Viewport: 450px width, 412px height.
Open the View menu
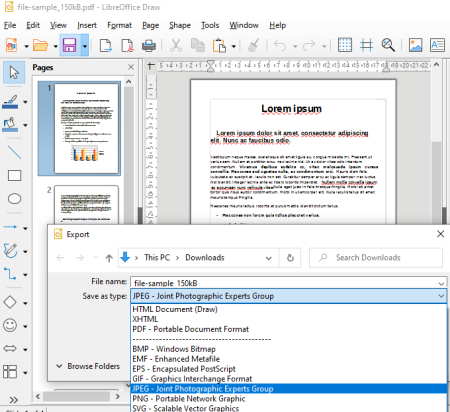tap(58, 25)
